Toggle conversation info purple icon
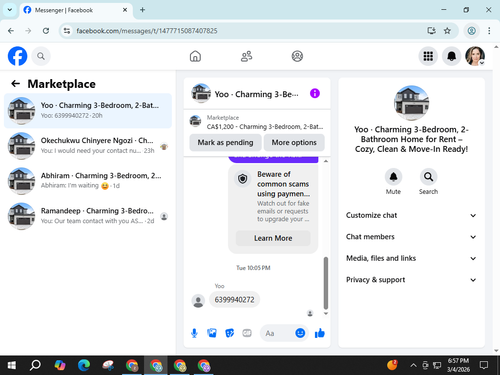 [x=315, y=93]
